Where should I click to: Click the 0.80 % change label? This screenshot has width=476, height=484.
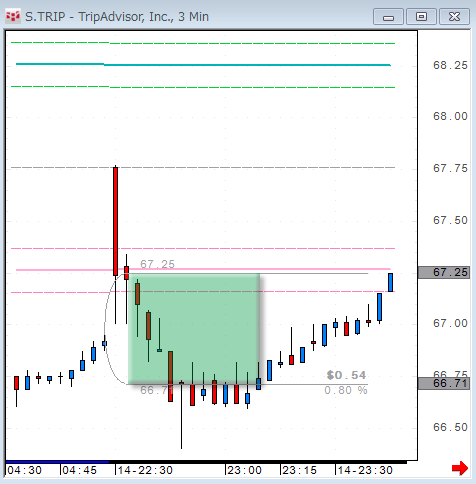pyautogui.click(x=346, y=390)
